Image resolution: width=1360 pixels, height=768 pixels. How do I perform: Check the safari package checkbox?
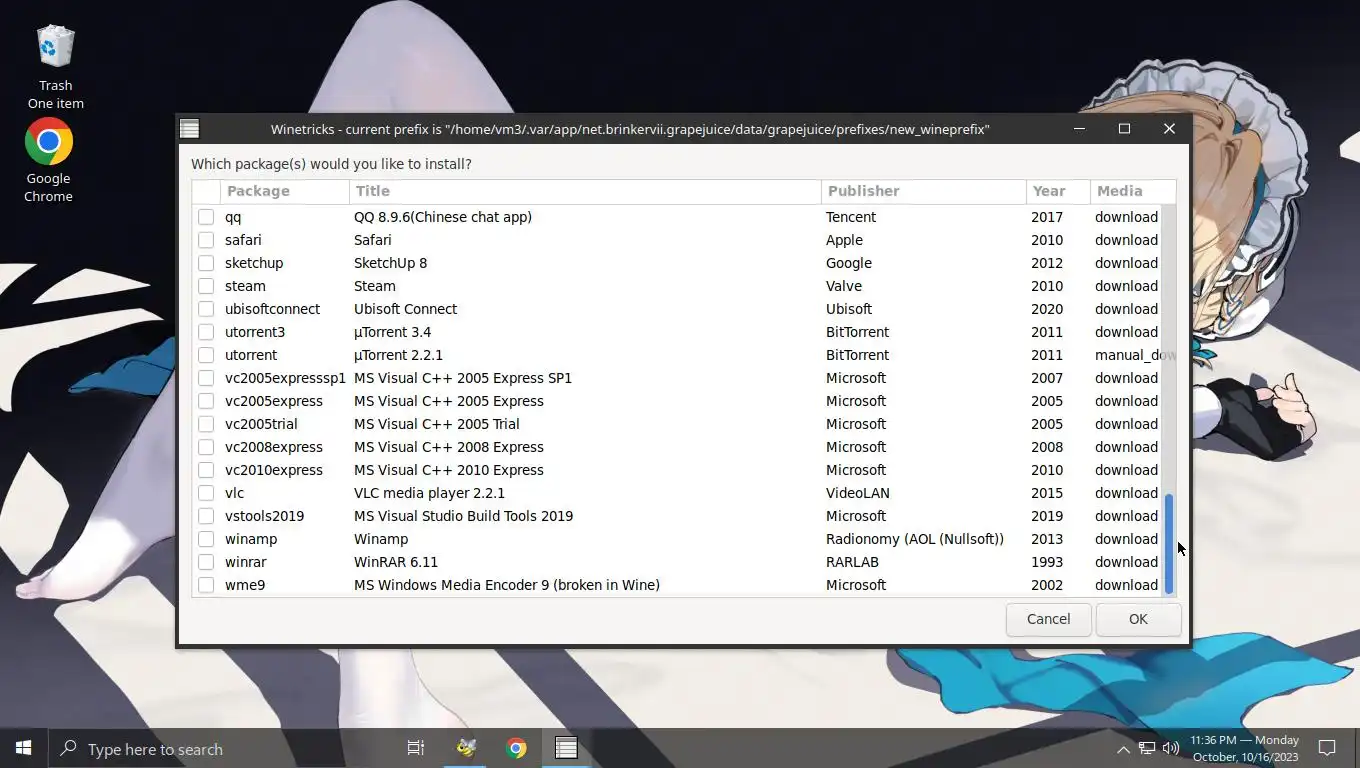206,240
